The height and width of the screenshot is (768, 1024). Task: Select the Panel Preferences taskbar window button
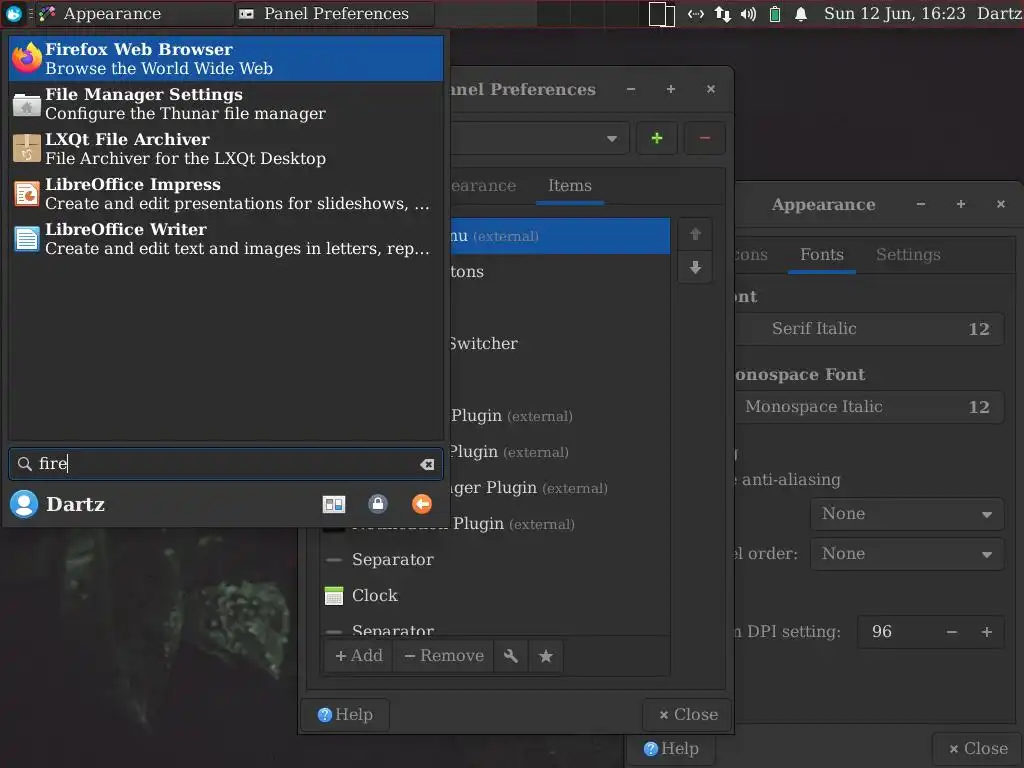(334, 14)
